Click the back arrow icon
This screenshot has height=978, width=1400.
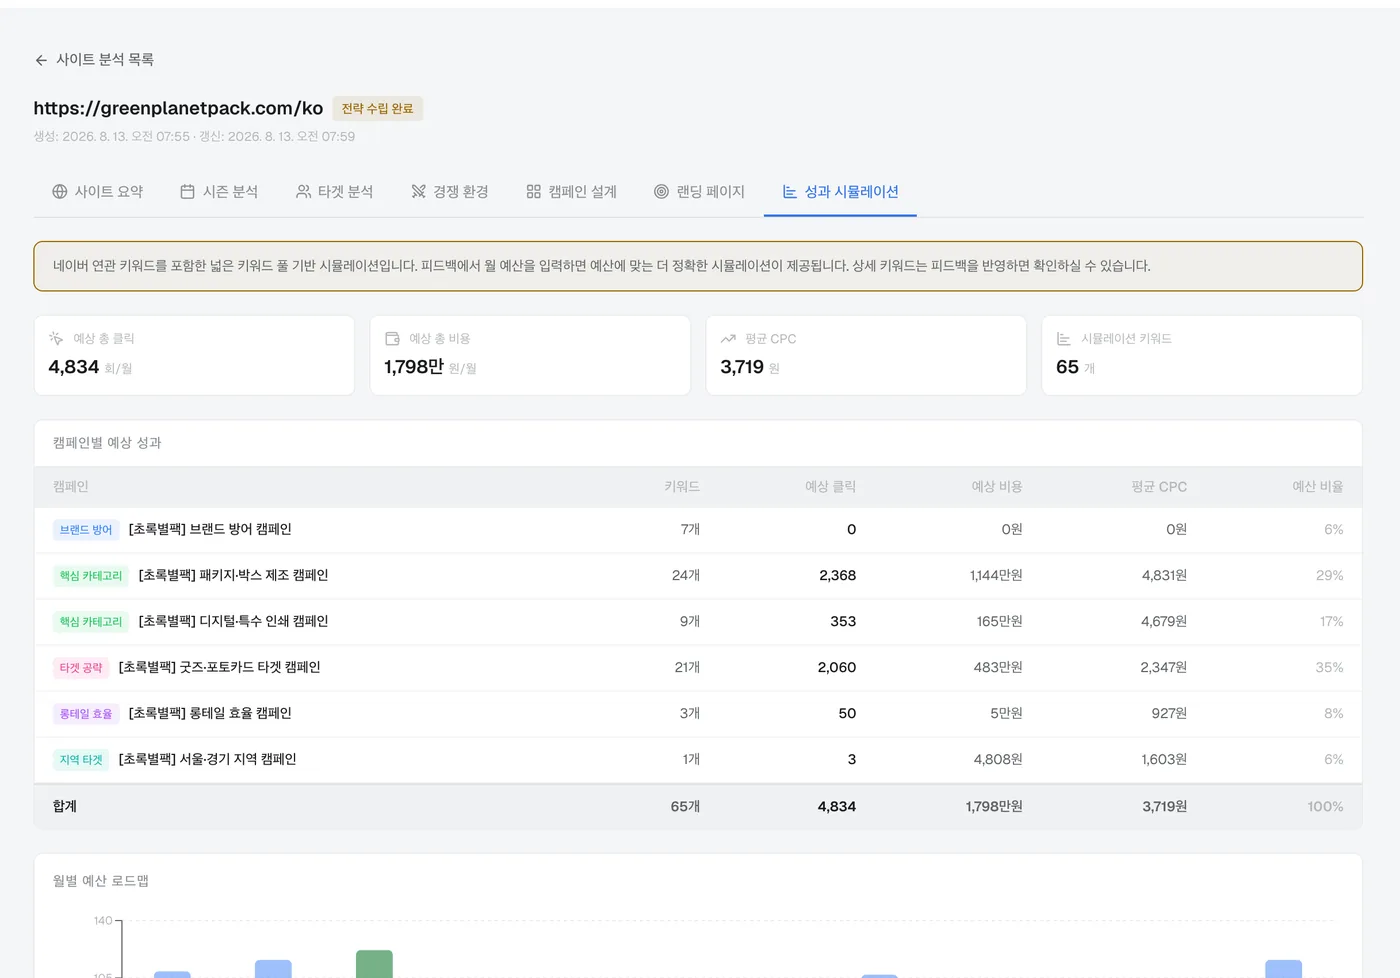tap(41, 60)
